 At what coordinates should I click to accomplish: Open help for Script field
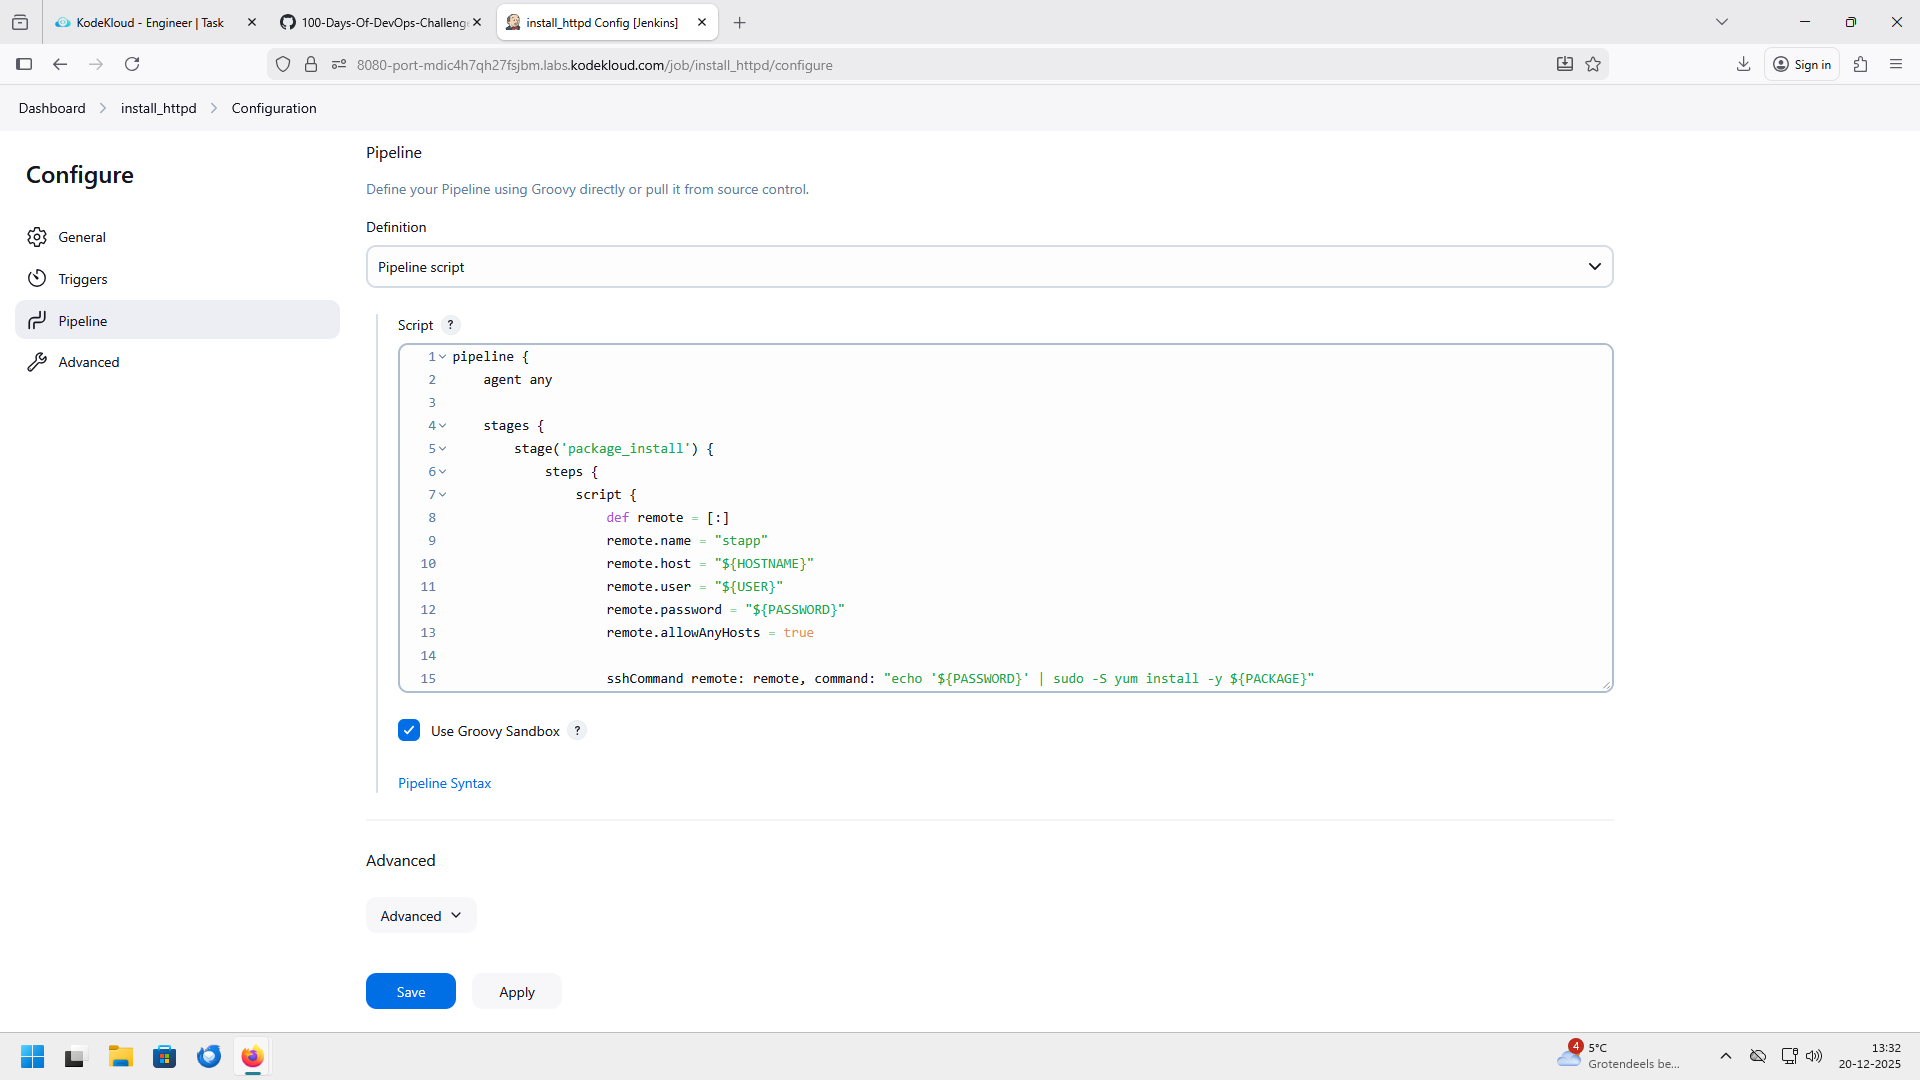pos(450,325)
